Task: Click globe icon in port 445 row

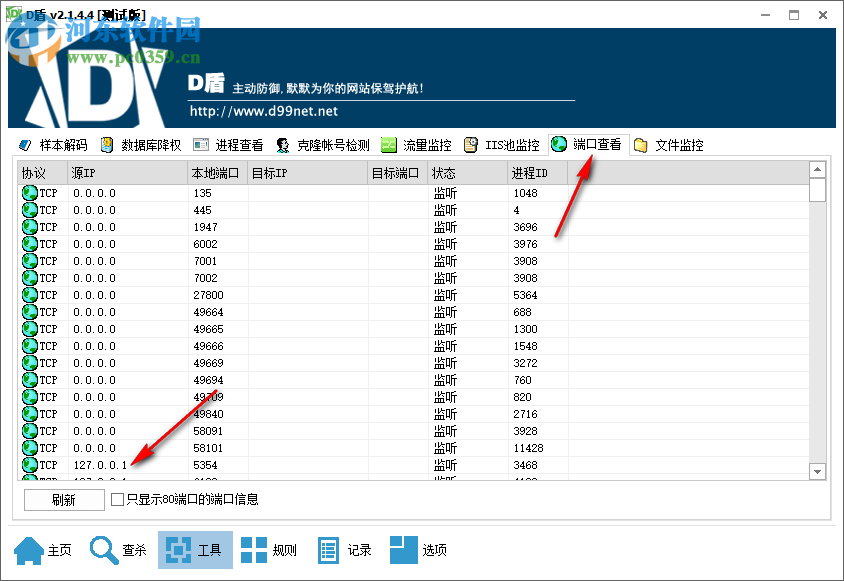Action: [30, 210]
